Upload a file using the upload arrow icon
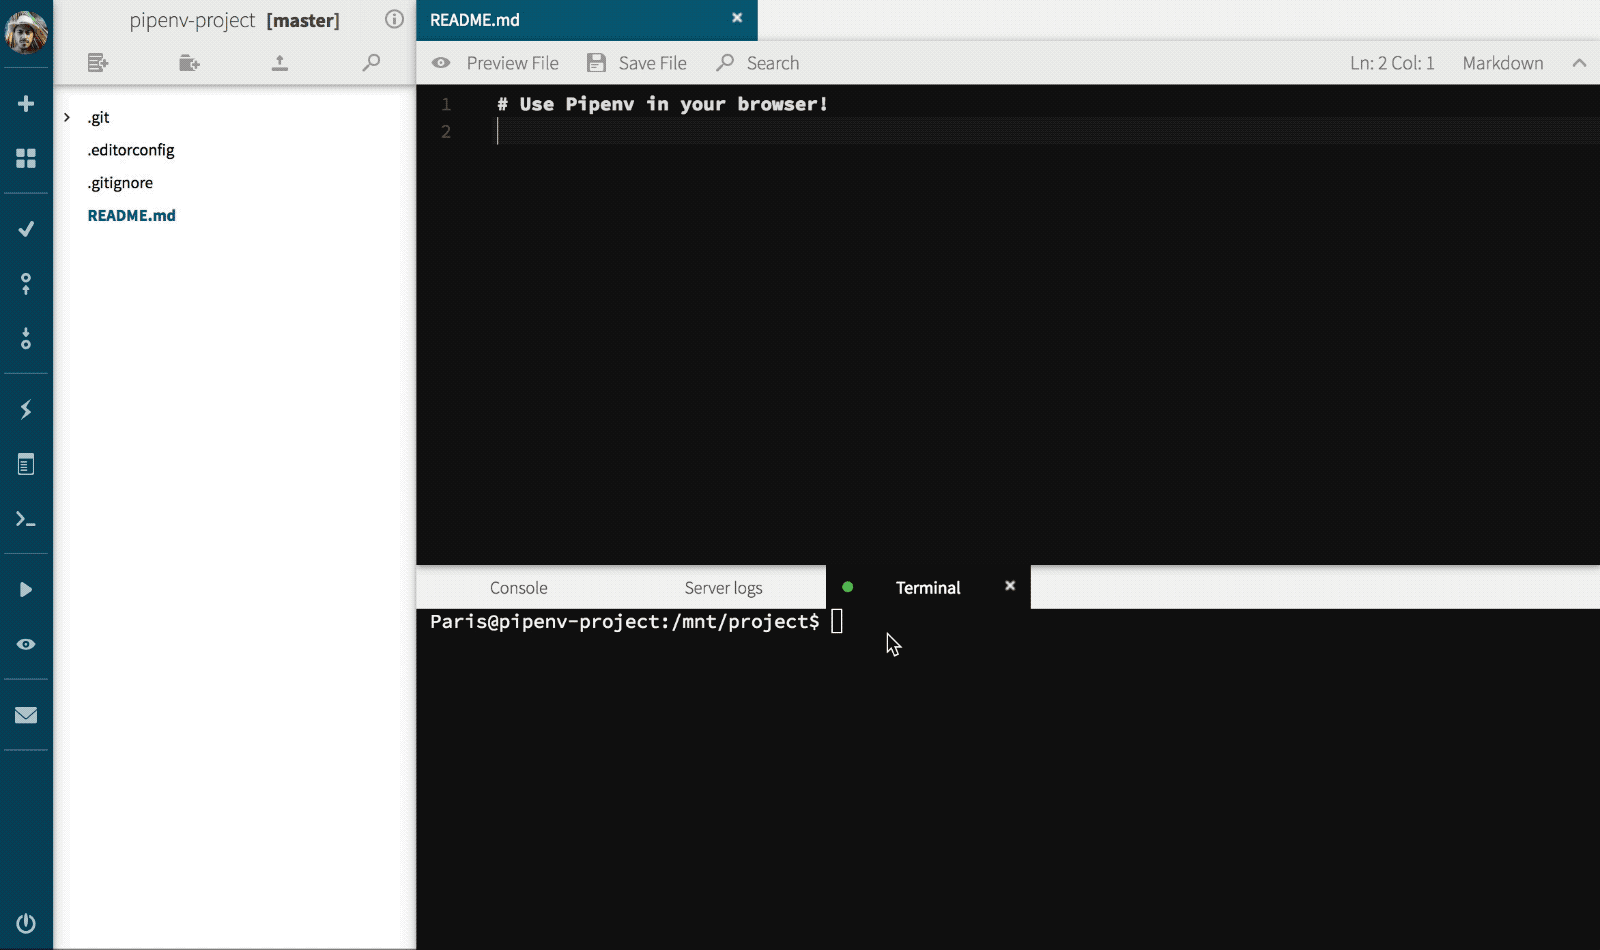Image resolution: width=1600 pixels, height=950 pixels. (280, 62)
